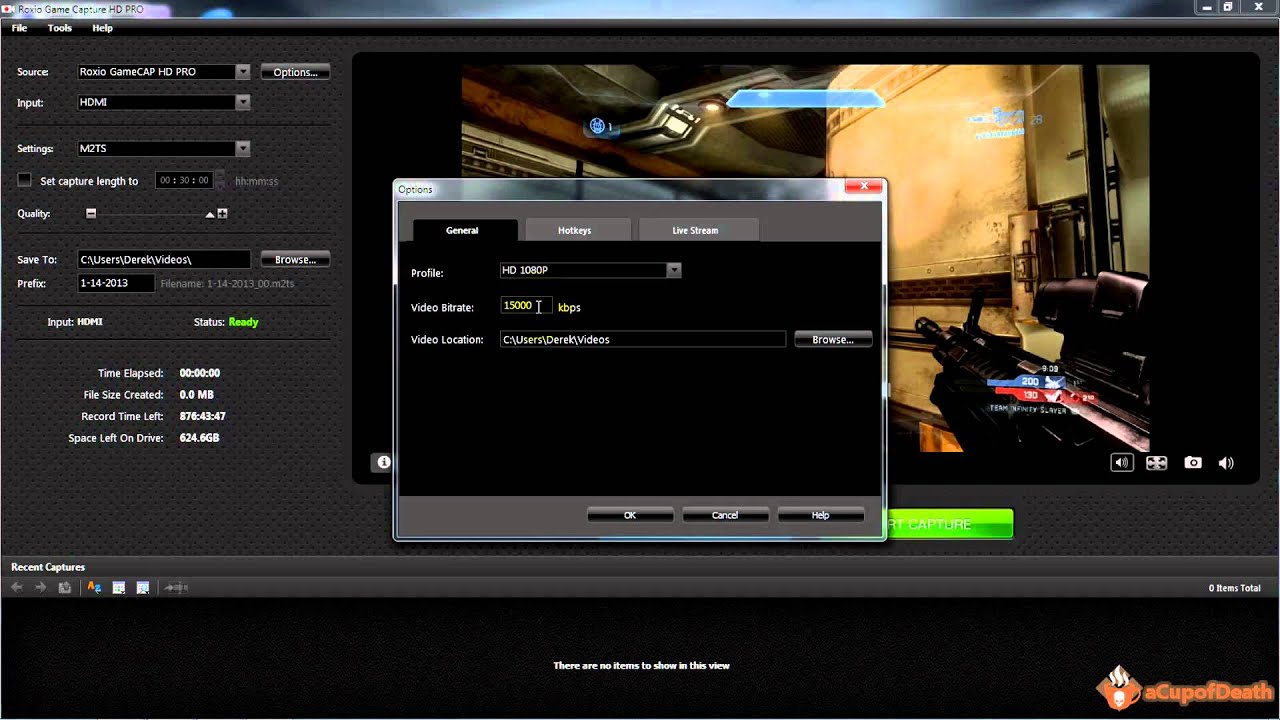Increase quality with the plus icon
Screen dimensions: 1280x720
[x=222, y=213]
